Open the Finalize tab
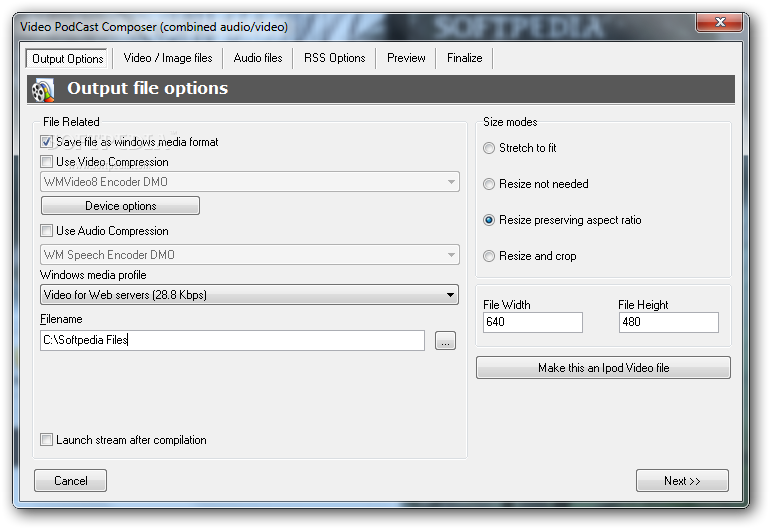The width and height of the screenshot is (770, 529). (465, 58)
